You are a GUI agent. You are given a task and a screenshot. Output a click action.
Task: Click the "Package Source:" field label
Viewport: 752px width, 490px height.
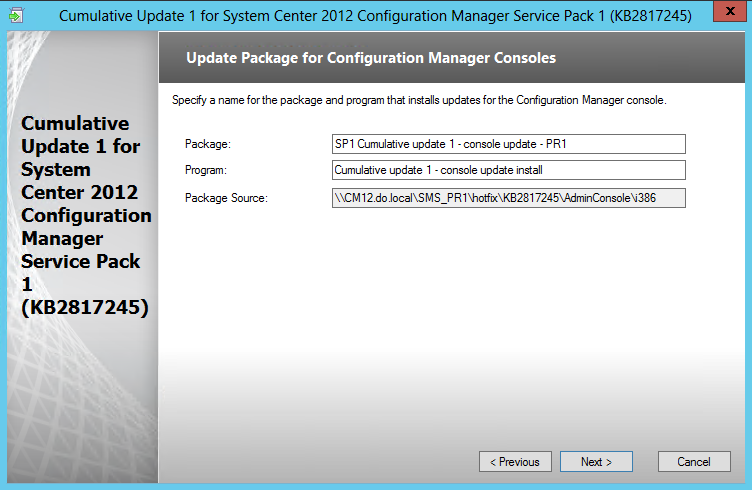tap(226, 198)
